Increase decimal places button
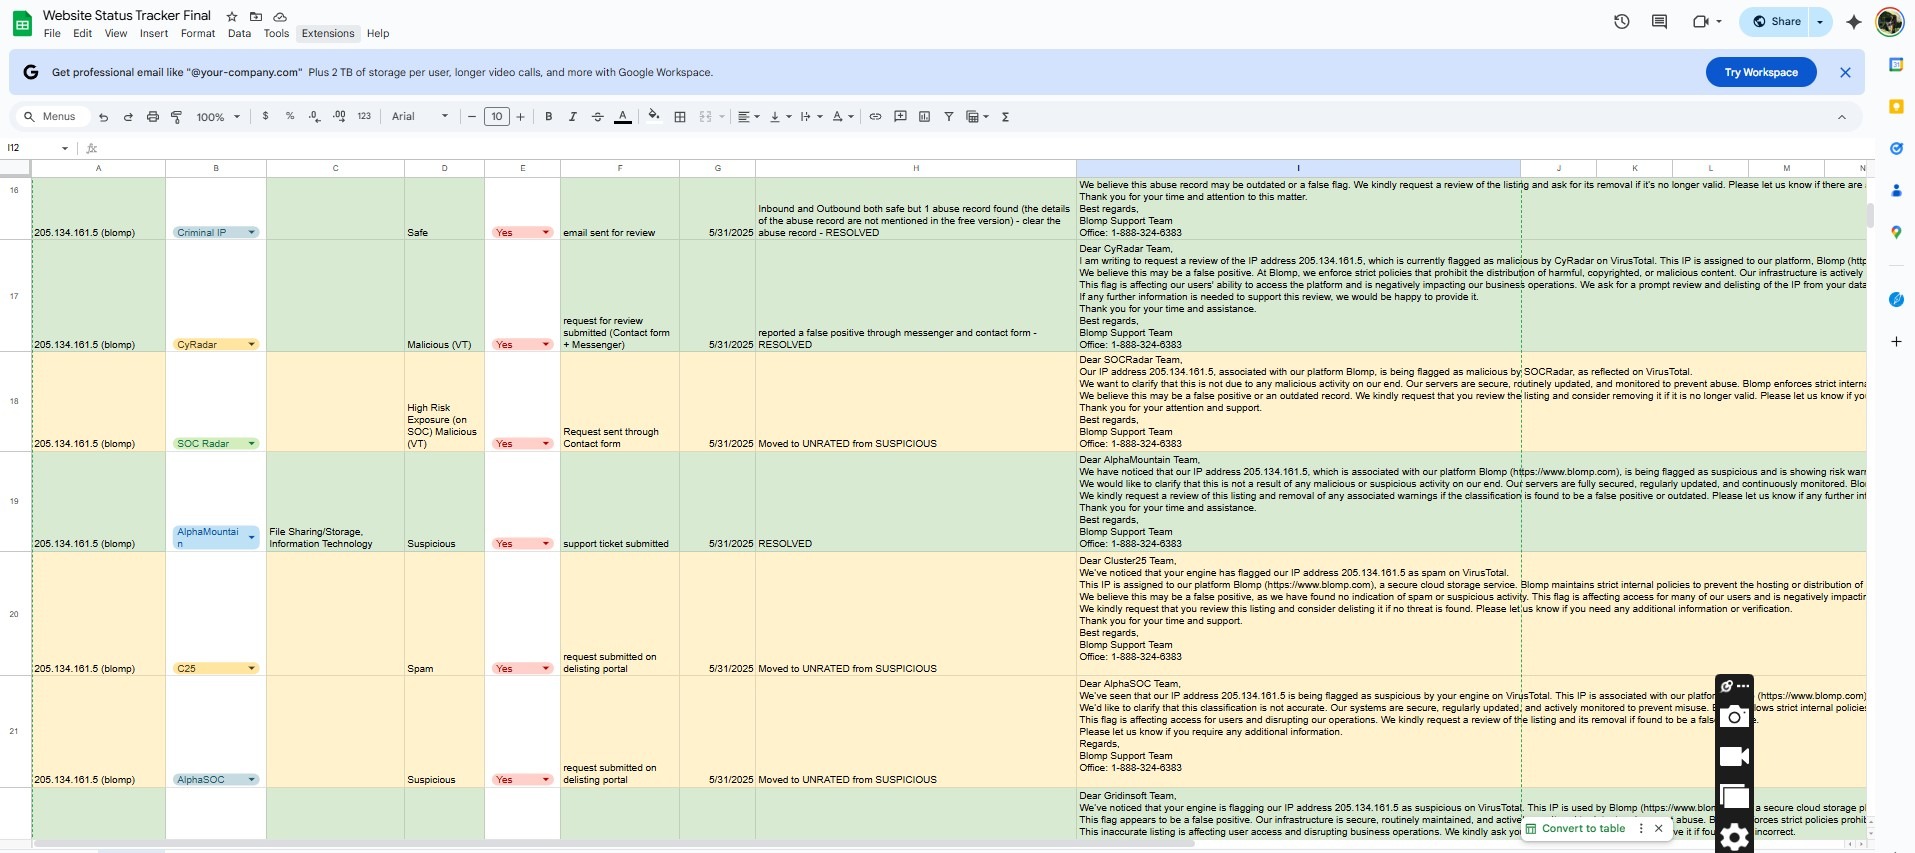The width and height of the screenshot is (1915, 853). (340, 116)
